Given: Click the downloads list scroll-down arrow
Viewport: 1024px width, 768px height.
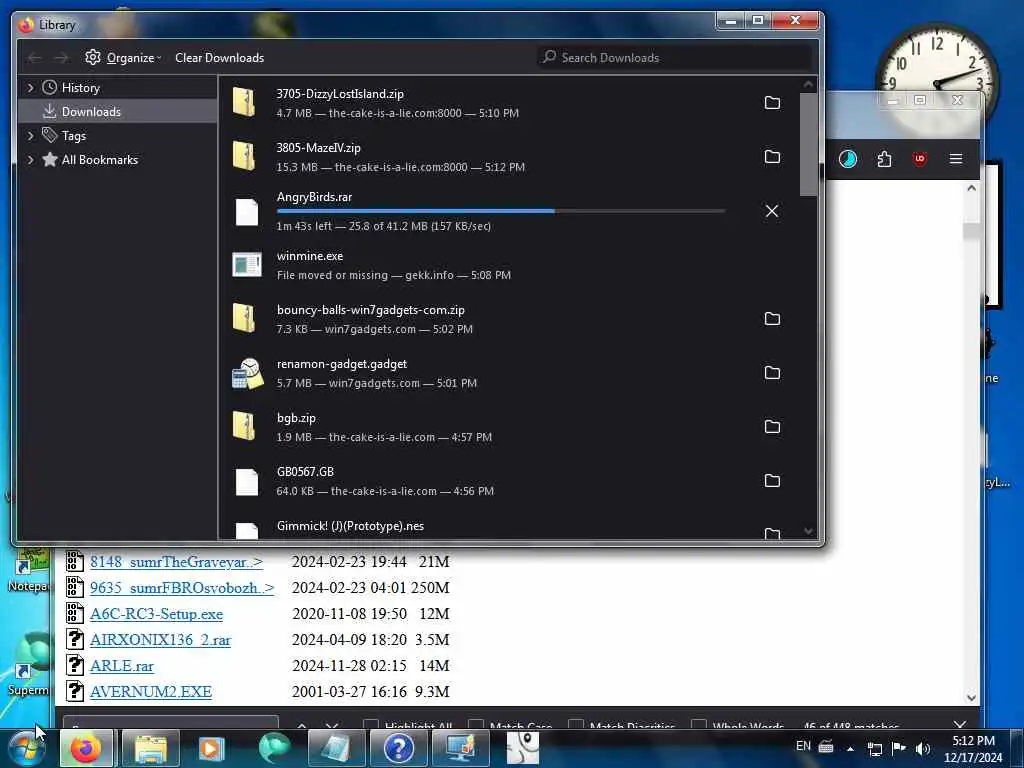Looking at the screenshot, I should (x=808, y=532).
